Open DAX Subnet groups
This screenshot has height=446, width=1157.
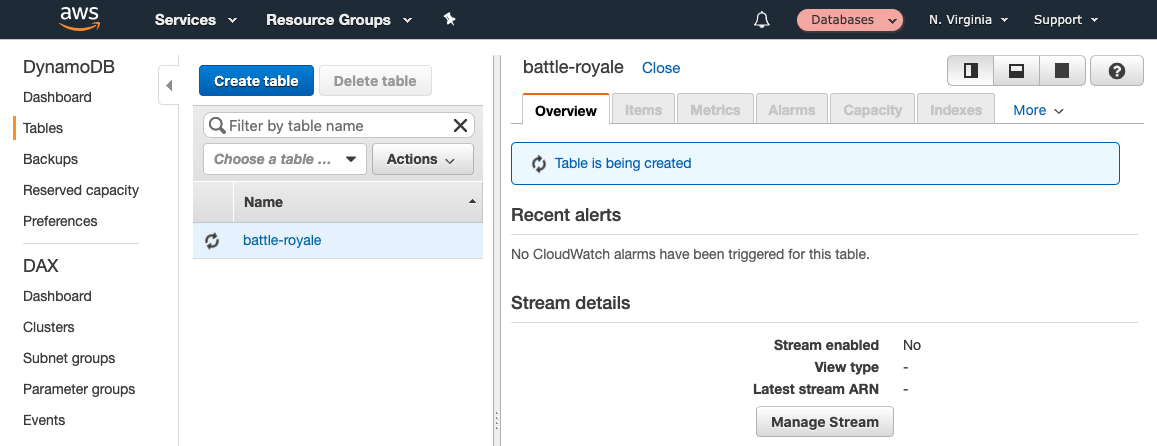(x=69, y=358)
